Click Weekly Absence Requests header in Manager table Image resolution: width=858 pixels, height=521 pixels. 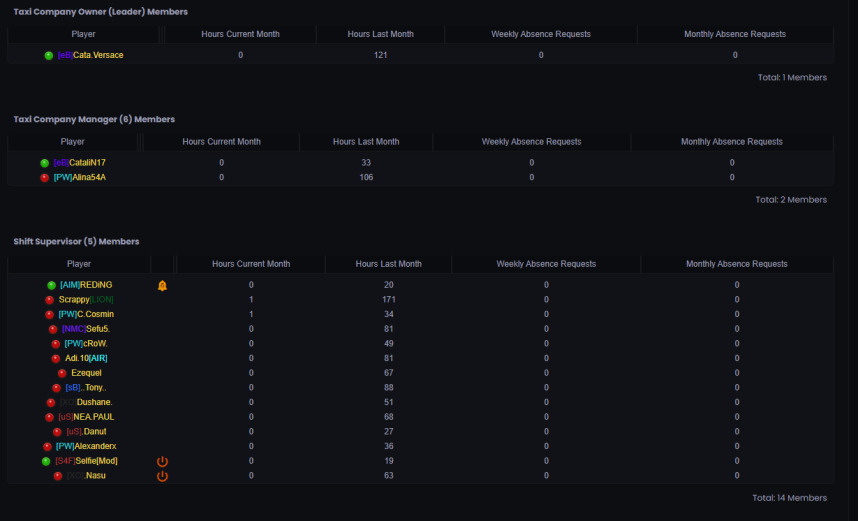pos(531,142)
